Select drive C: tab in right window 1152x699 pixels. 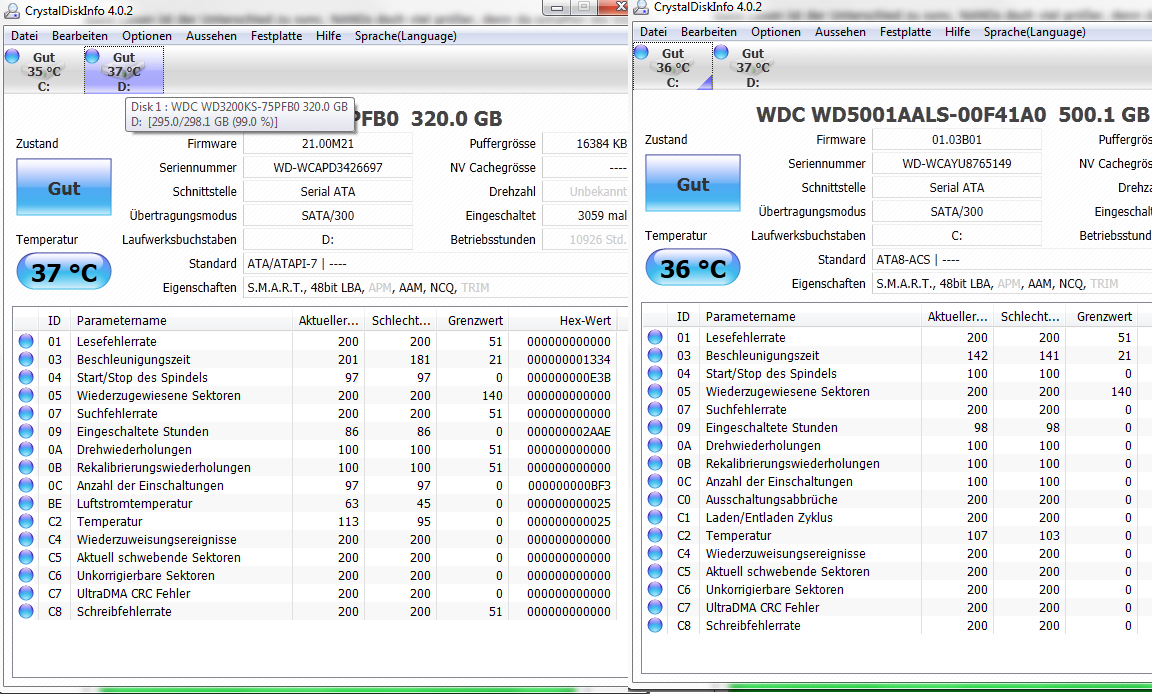point(672,67)
